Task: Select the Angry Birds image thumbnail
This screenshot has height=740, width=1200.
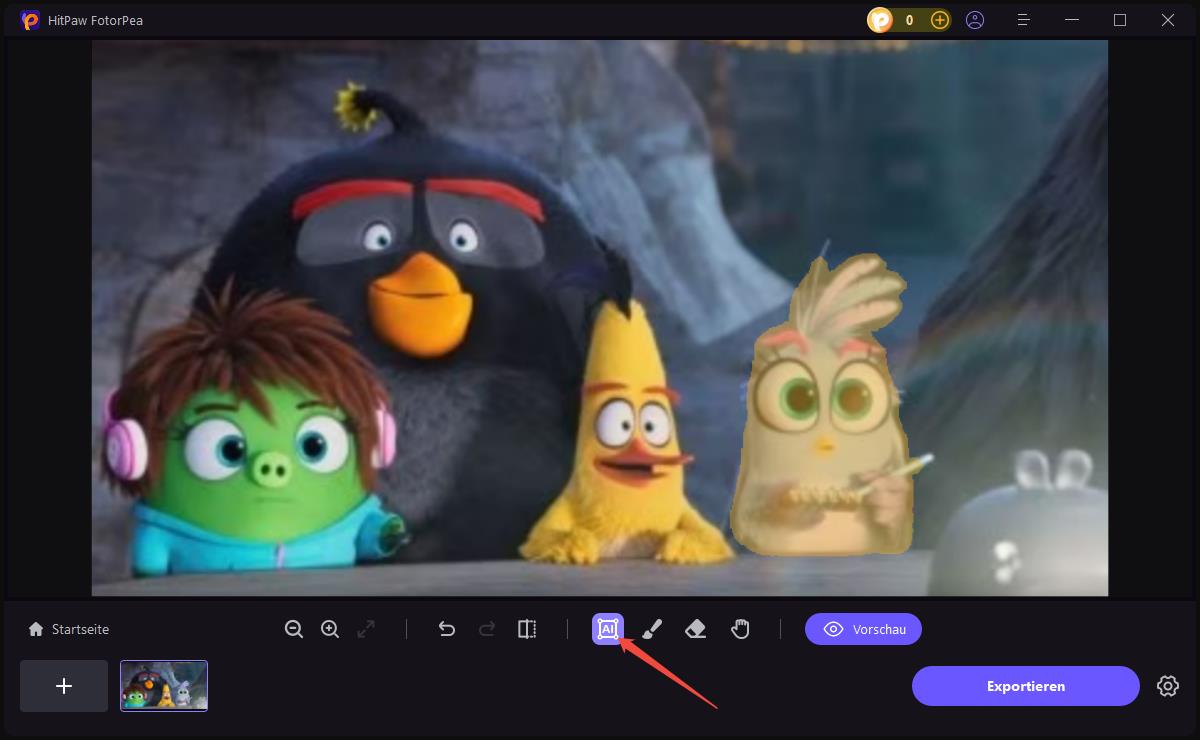Action: coord(164,686)
